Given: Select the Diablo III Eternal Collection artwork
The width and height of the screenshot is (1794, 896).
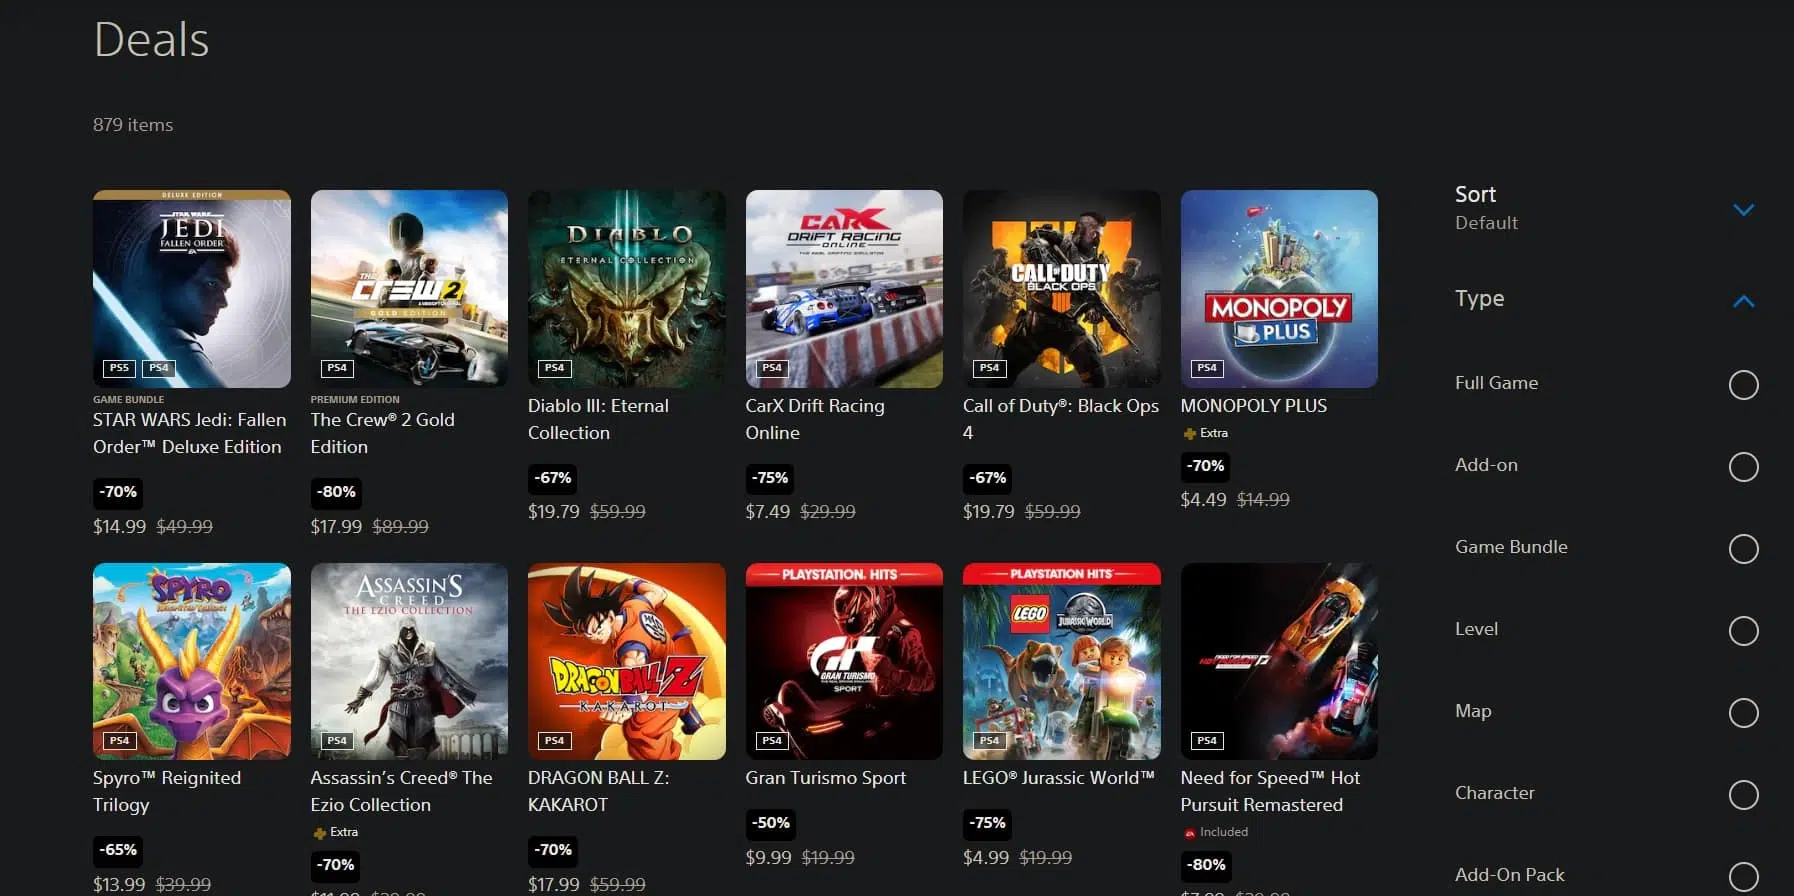Looking at the screenshot, I should point(627,289).
